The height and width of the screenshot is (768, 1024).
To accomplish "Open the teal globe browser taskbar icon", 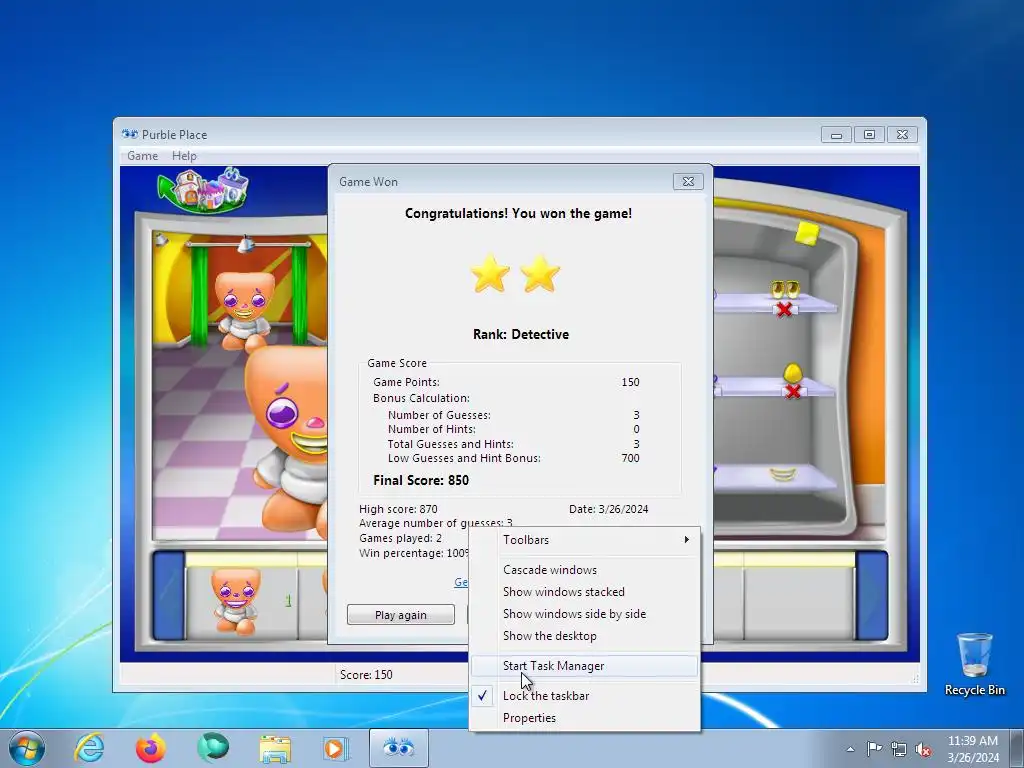I will pyautogui.click(x=213, y=748).
